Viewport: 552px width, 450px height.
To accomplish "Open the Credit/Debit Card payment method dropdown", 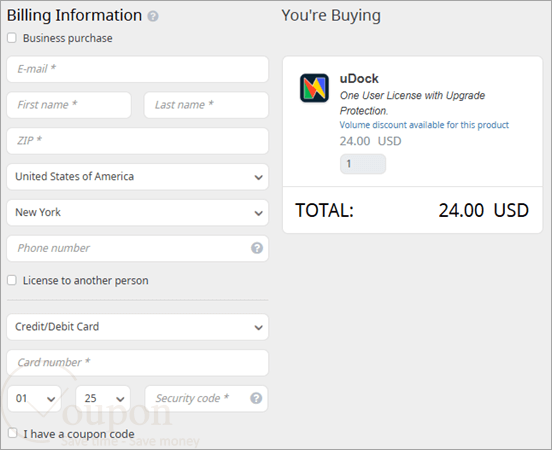I will [138, 327].
